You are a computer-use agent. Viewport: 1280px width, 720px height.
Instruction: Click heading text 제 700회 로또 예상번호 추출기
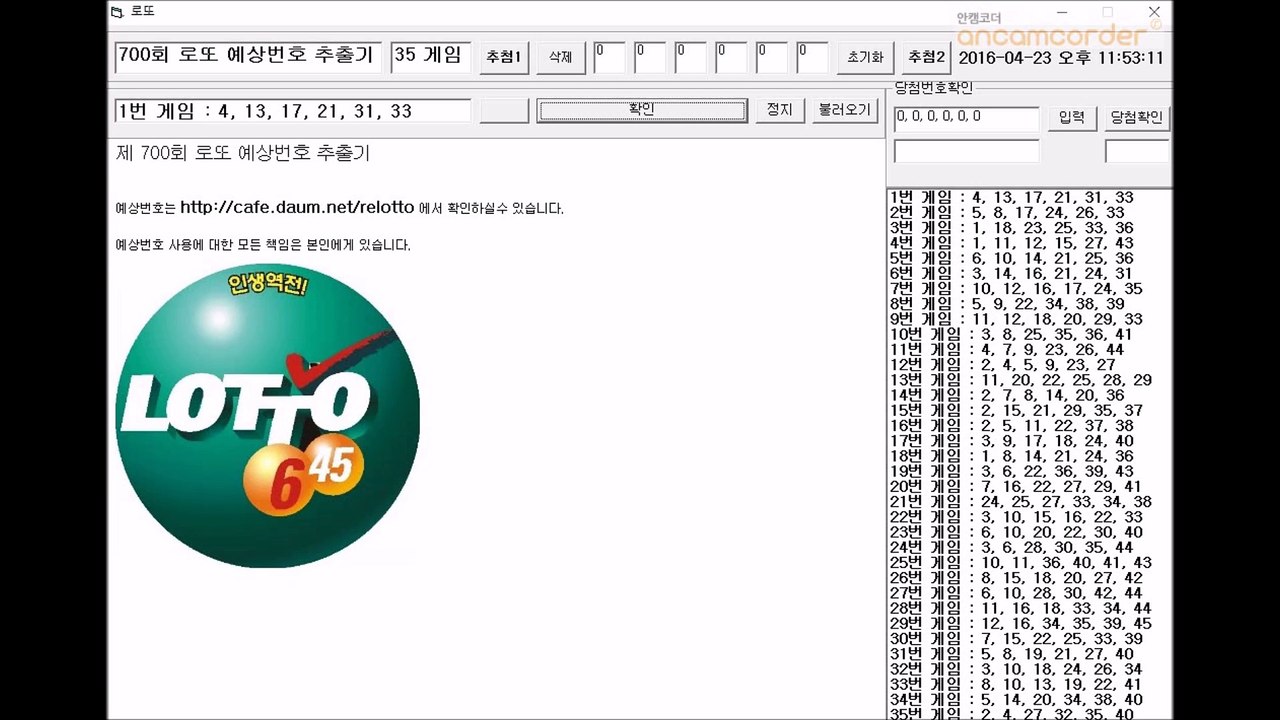pos(243,153)
